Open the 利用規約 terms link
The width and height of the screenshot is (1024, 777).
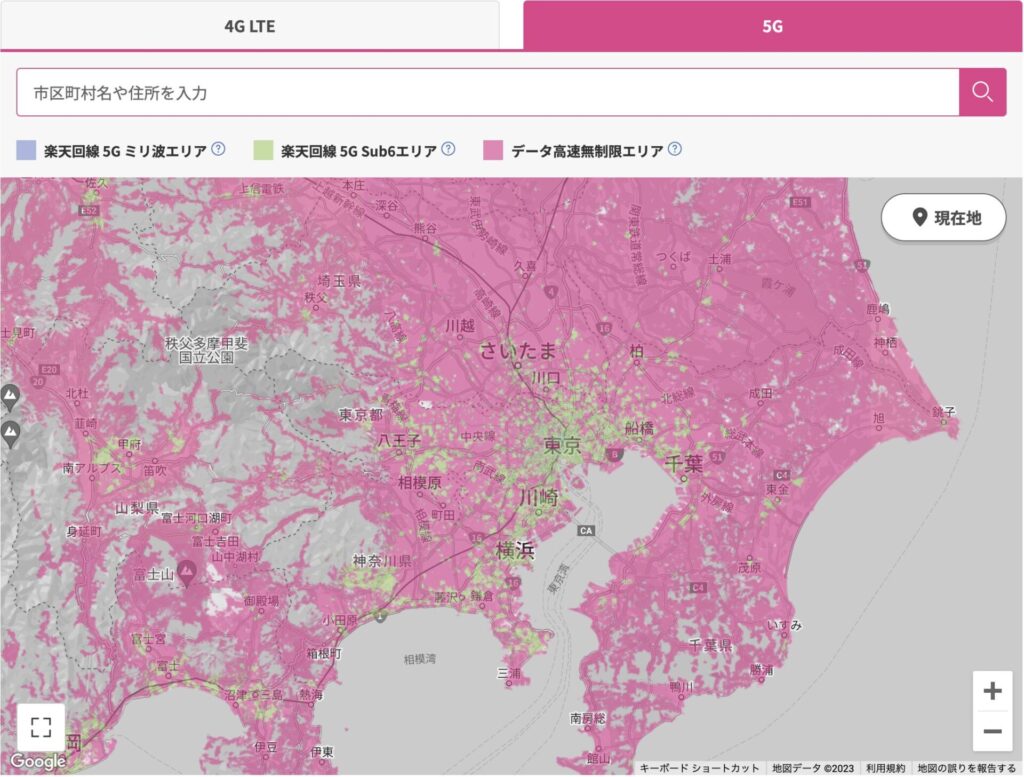click(x=885, y=769)
